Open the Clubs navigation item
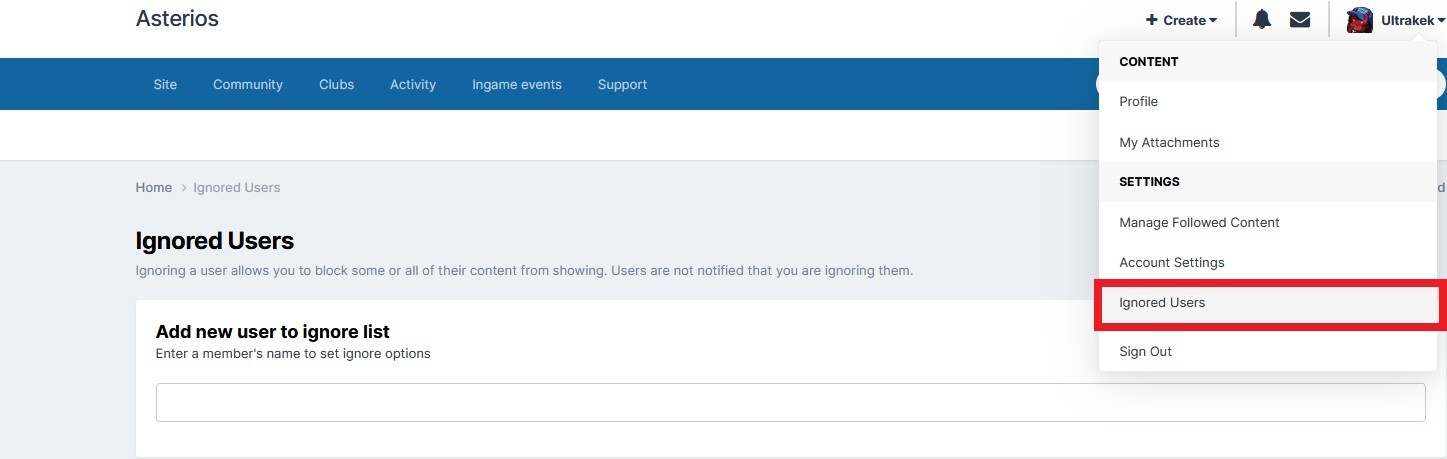1447x459 pixels. tap(336, 85)
